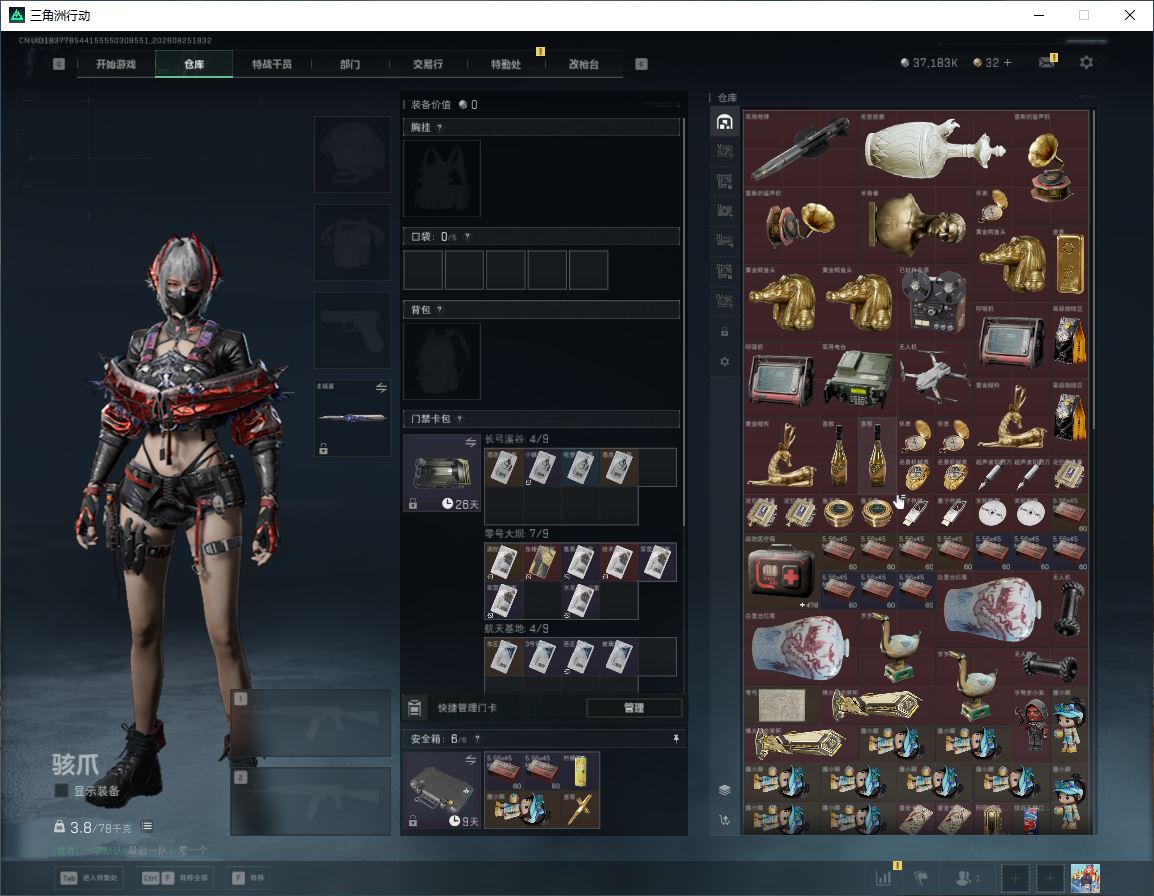Toggle the pin icon on 安全箱 header

pyautogui.click(x=676, y=738)
